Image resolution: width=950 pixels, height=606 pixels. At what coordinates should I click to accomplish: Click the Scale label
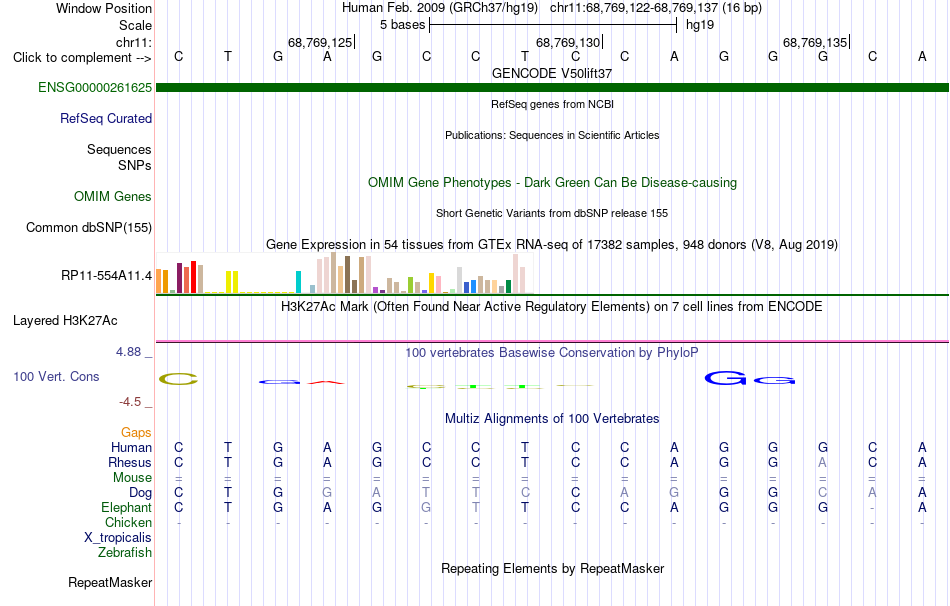point(135,25)
